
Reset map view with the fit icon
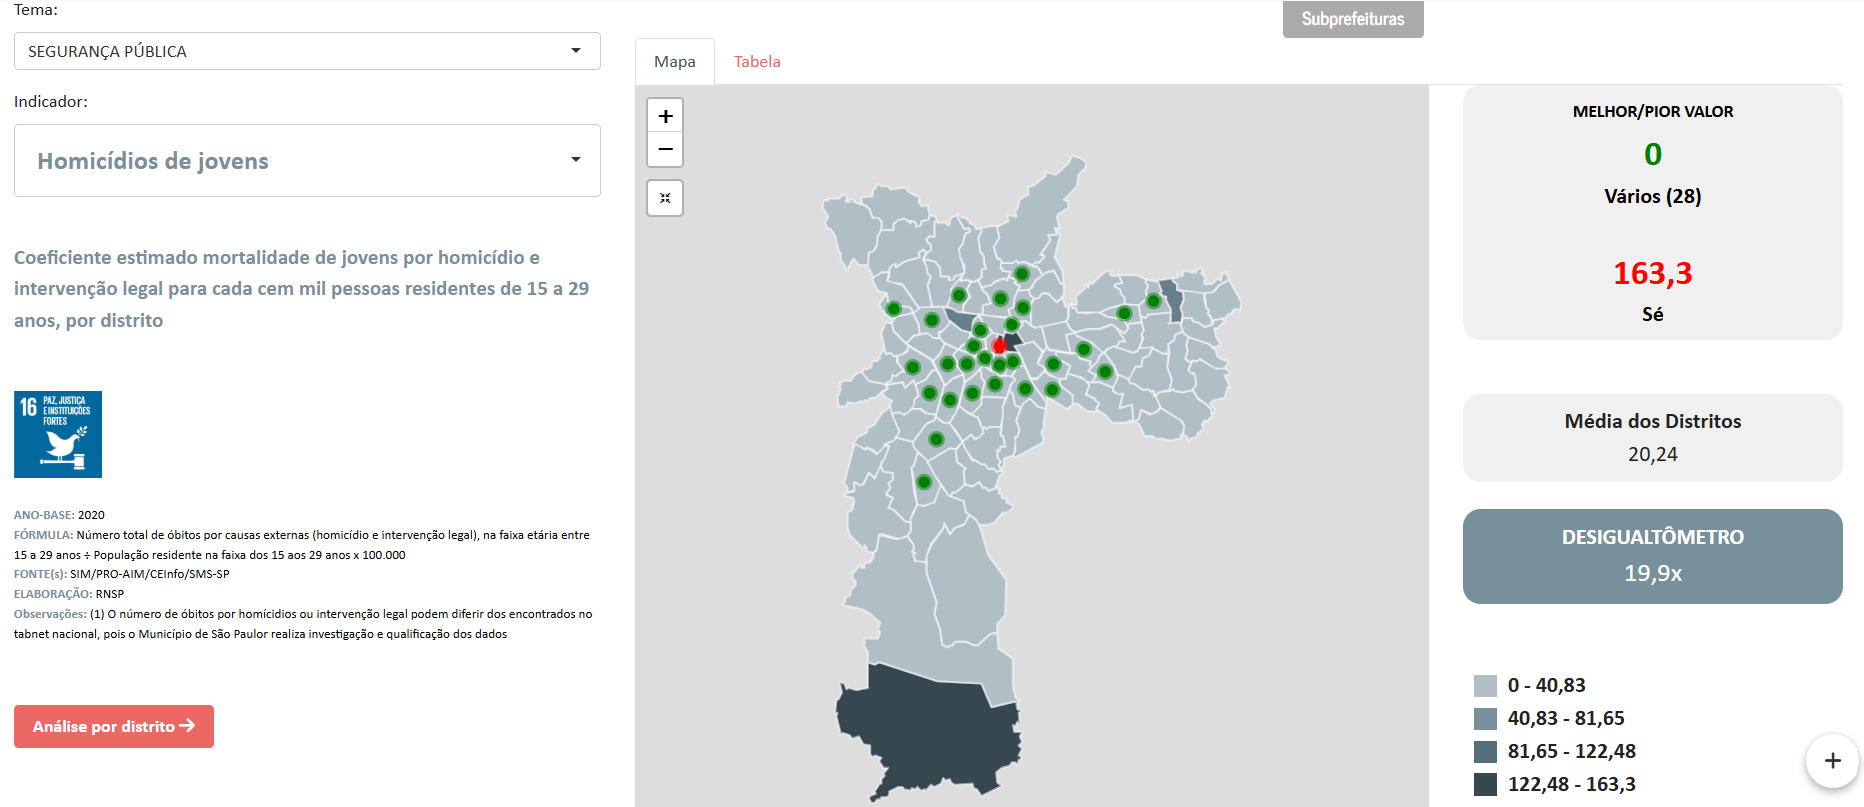pyautogui.click(x=665, y=198)
